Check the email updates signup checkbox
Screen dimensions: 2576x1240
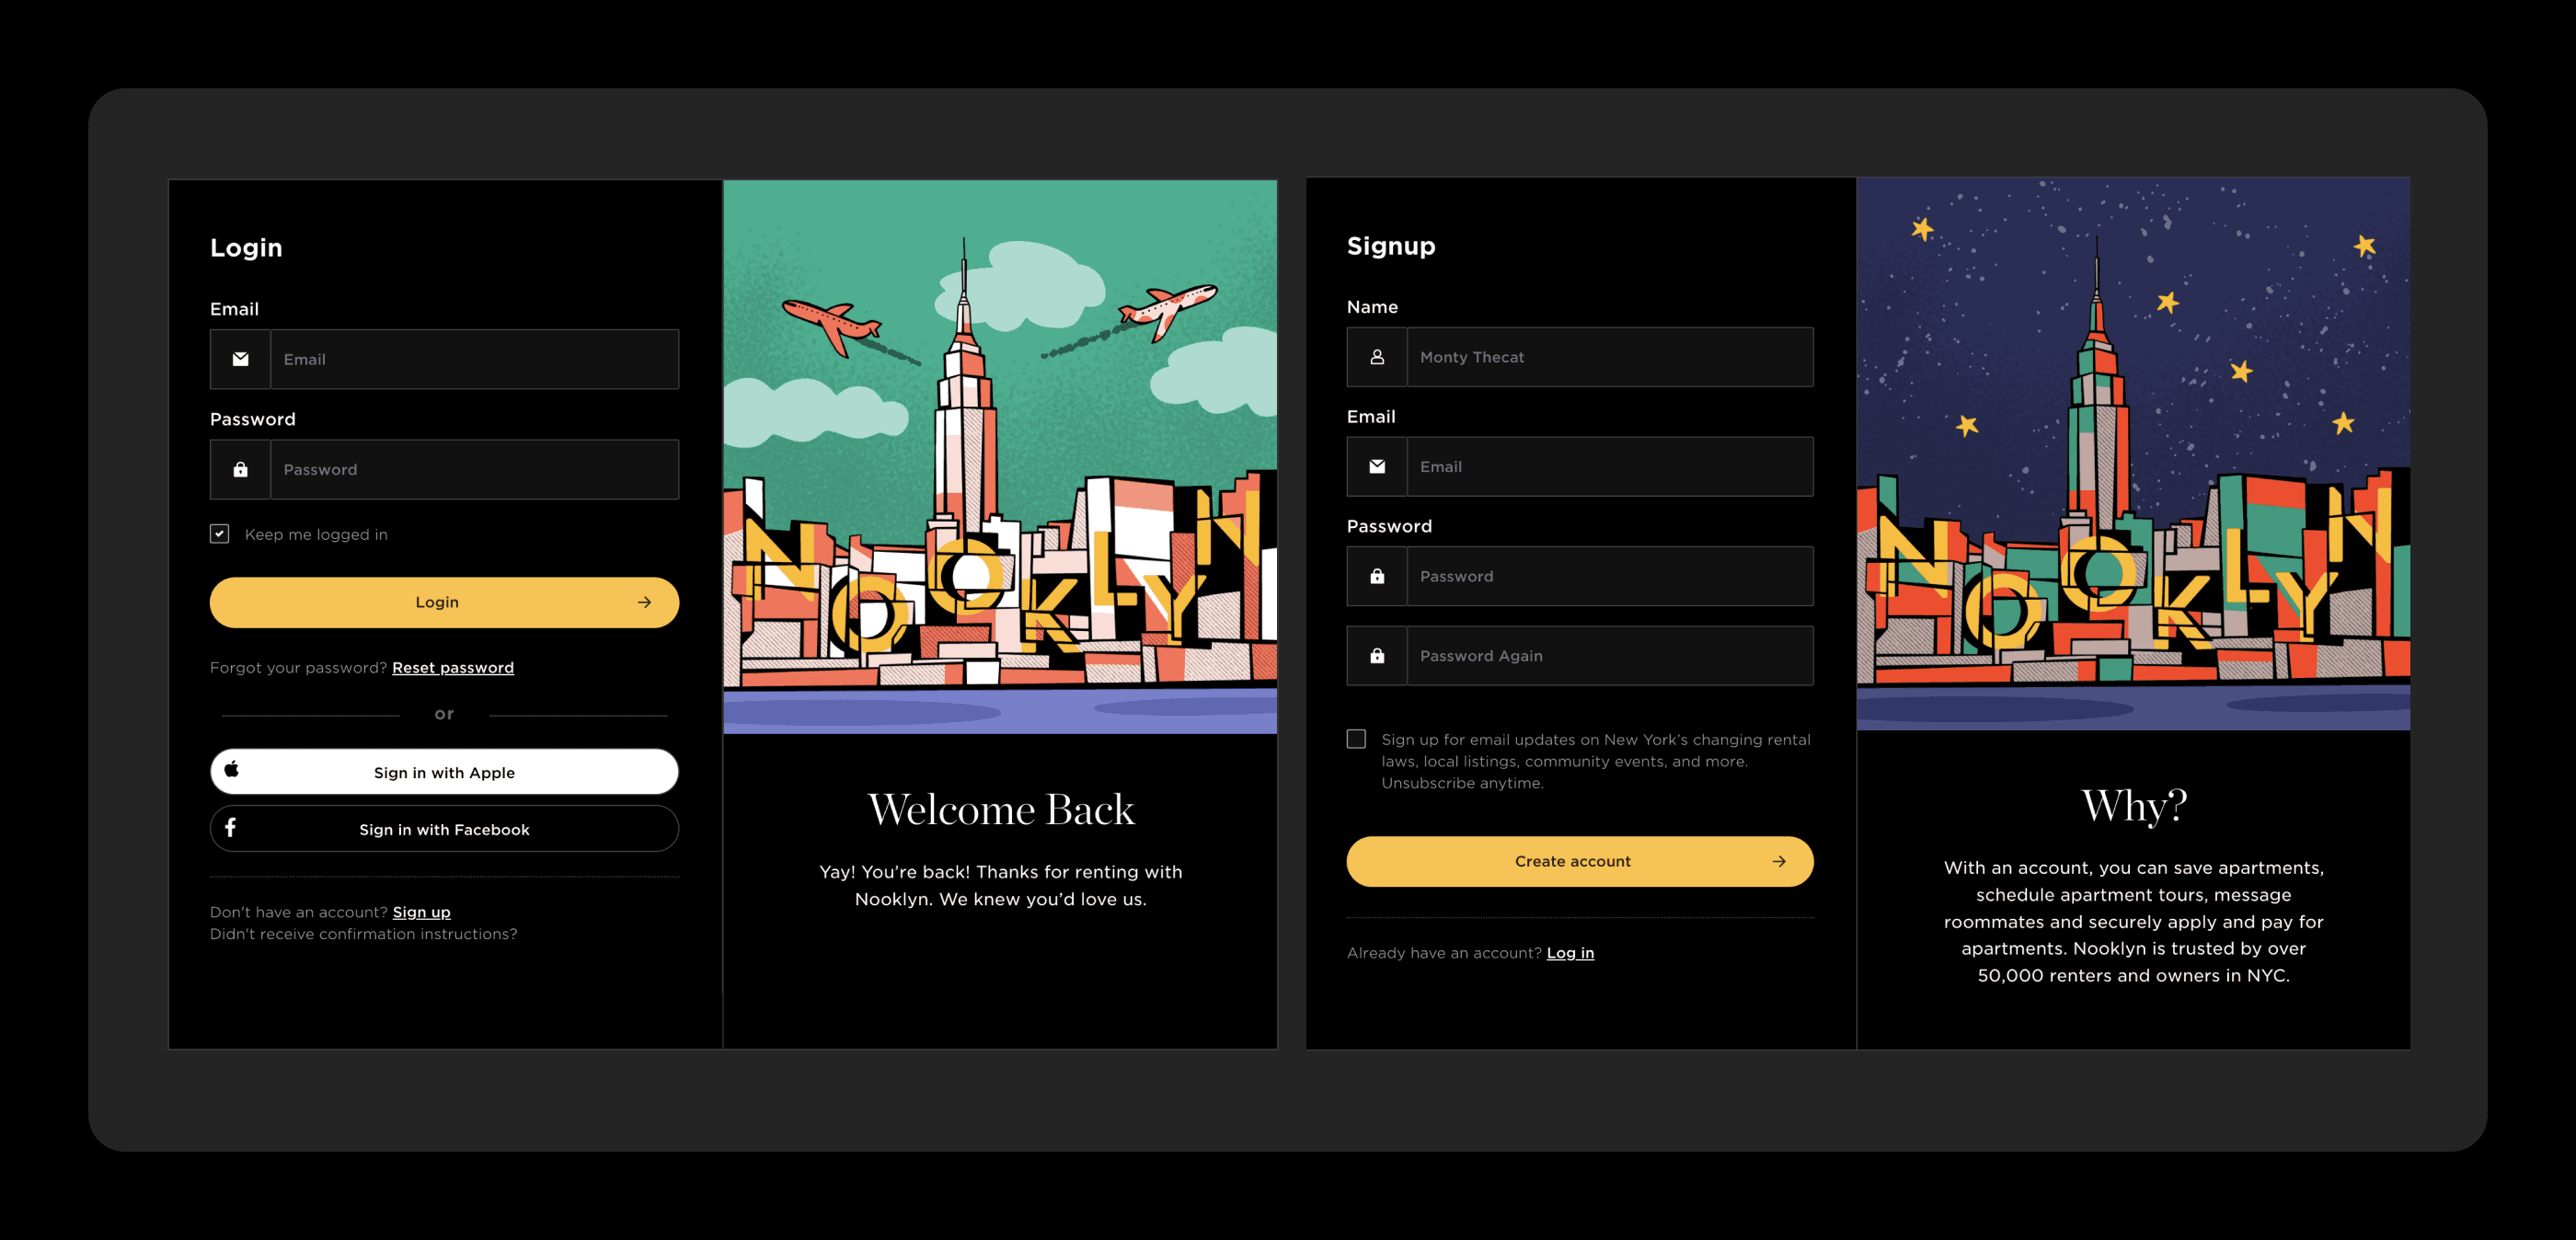point(1356,739)
